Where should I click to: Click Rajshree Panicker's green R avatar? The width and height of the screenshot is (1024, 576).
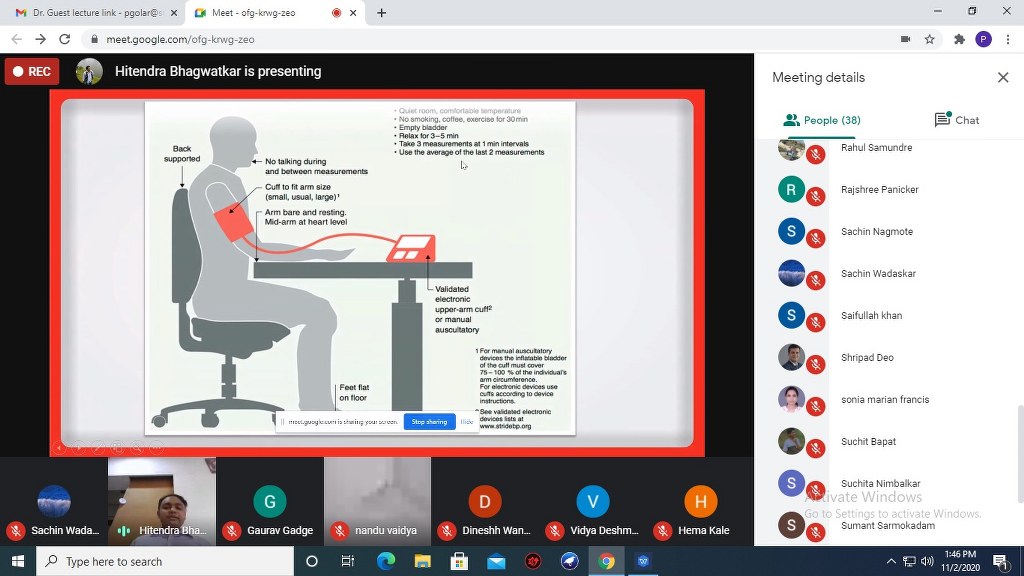pos(791,189)
